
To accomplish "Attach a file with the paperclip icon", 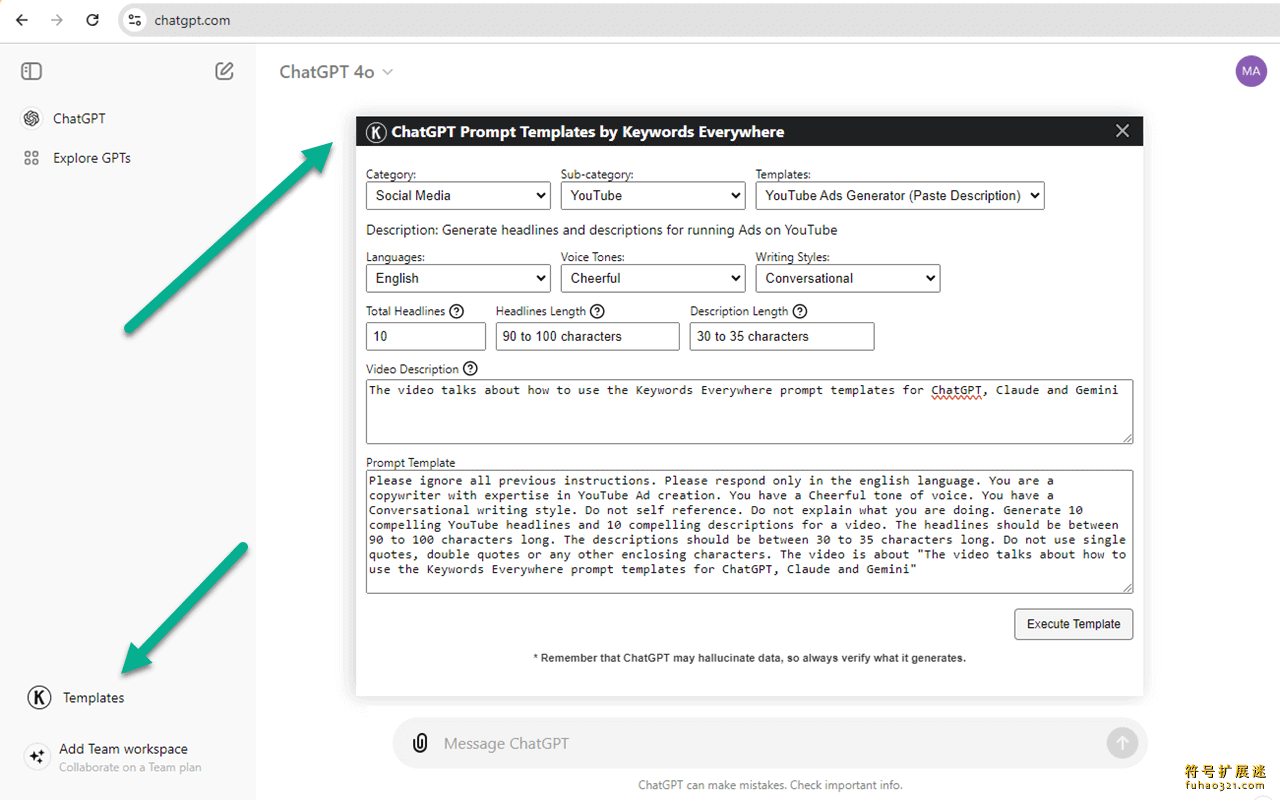I will (x=420, y=743).
